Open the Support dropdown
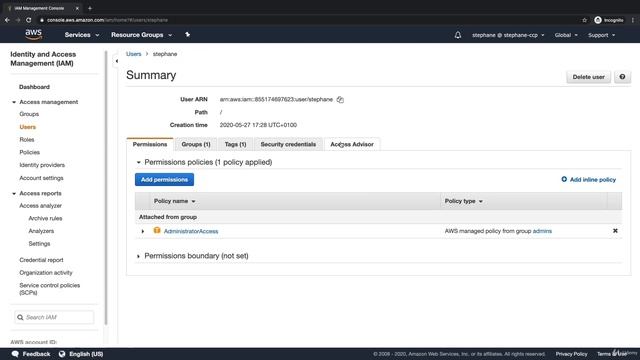 [x=601, y=35]
